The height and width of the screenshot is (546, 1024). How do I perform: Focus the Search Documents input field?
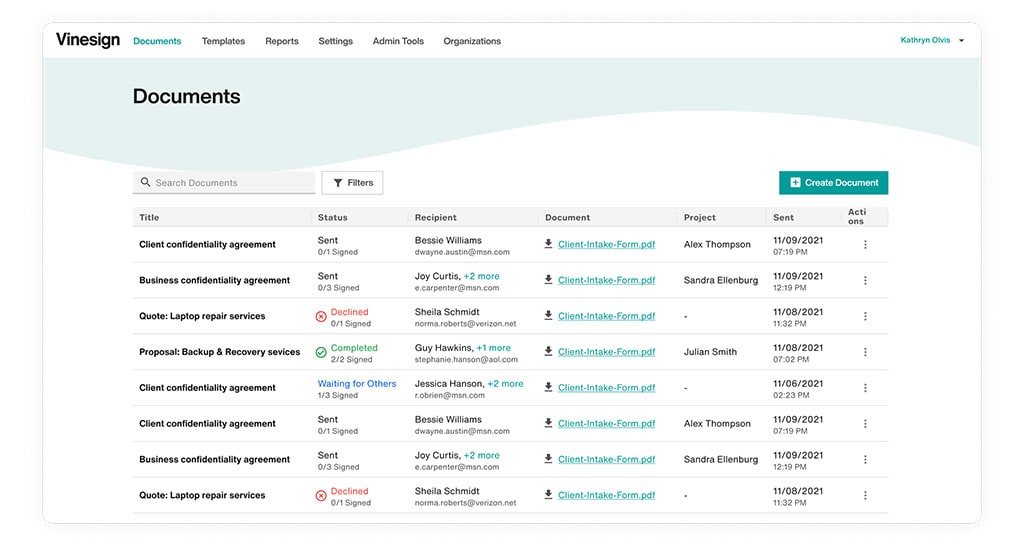point(232,183)
